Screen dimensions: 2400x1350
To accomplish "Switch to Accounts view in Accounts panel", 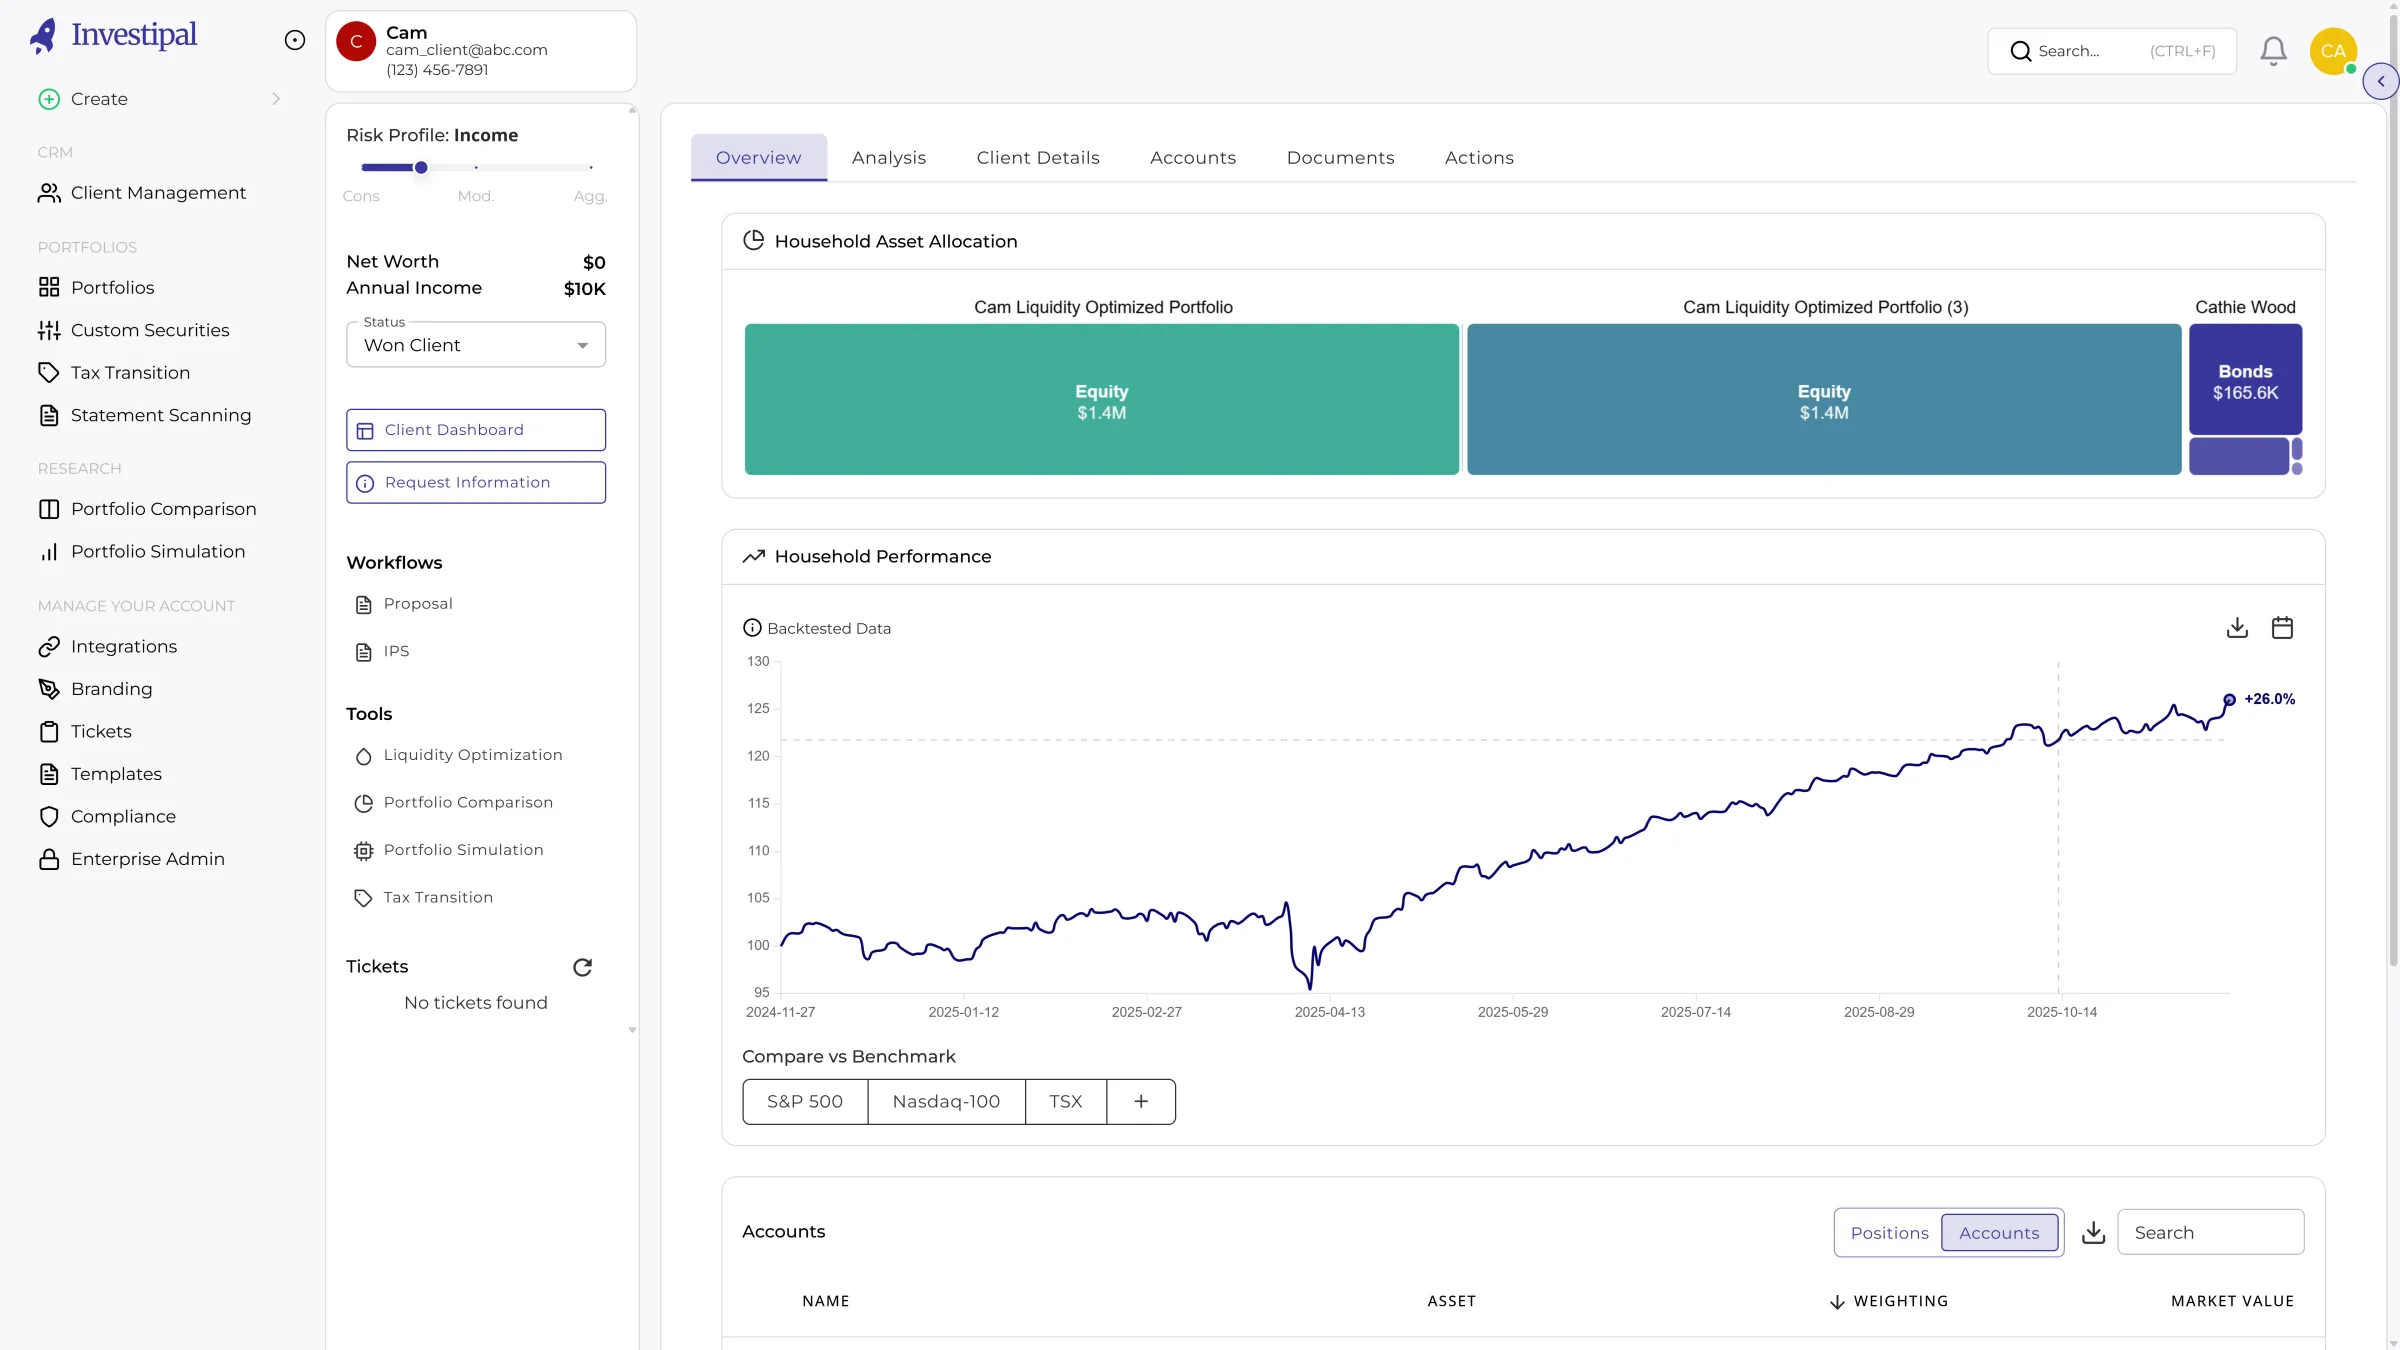I will click(x=1998, y=1232).
